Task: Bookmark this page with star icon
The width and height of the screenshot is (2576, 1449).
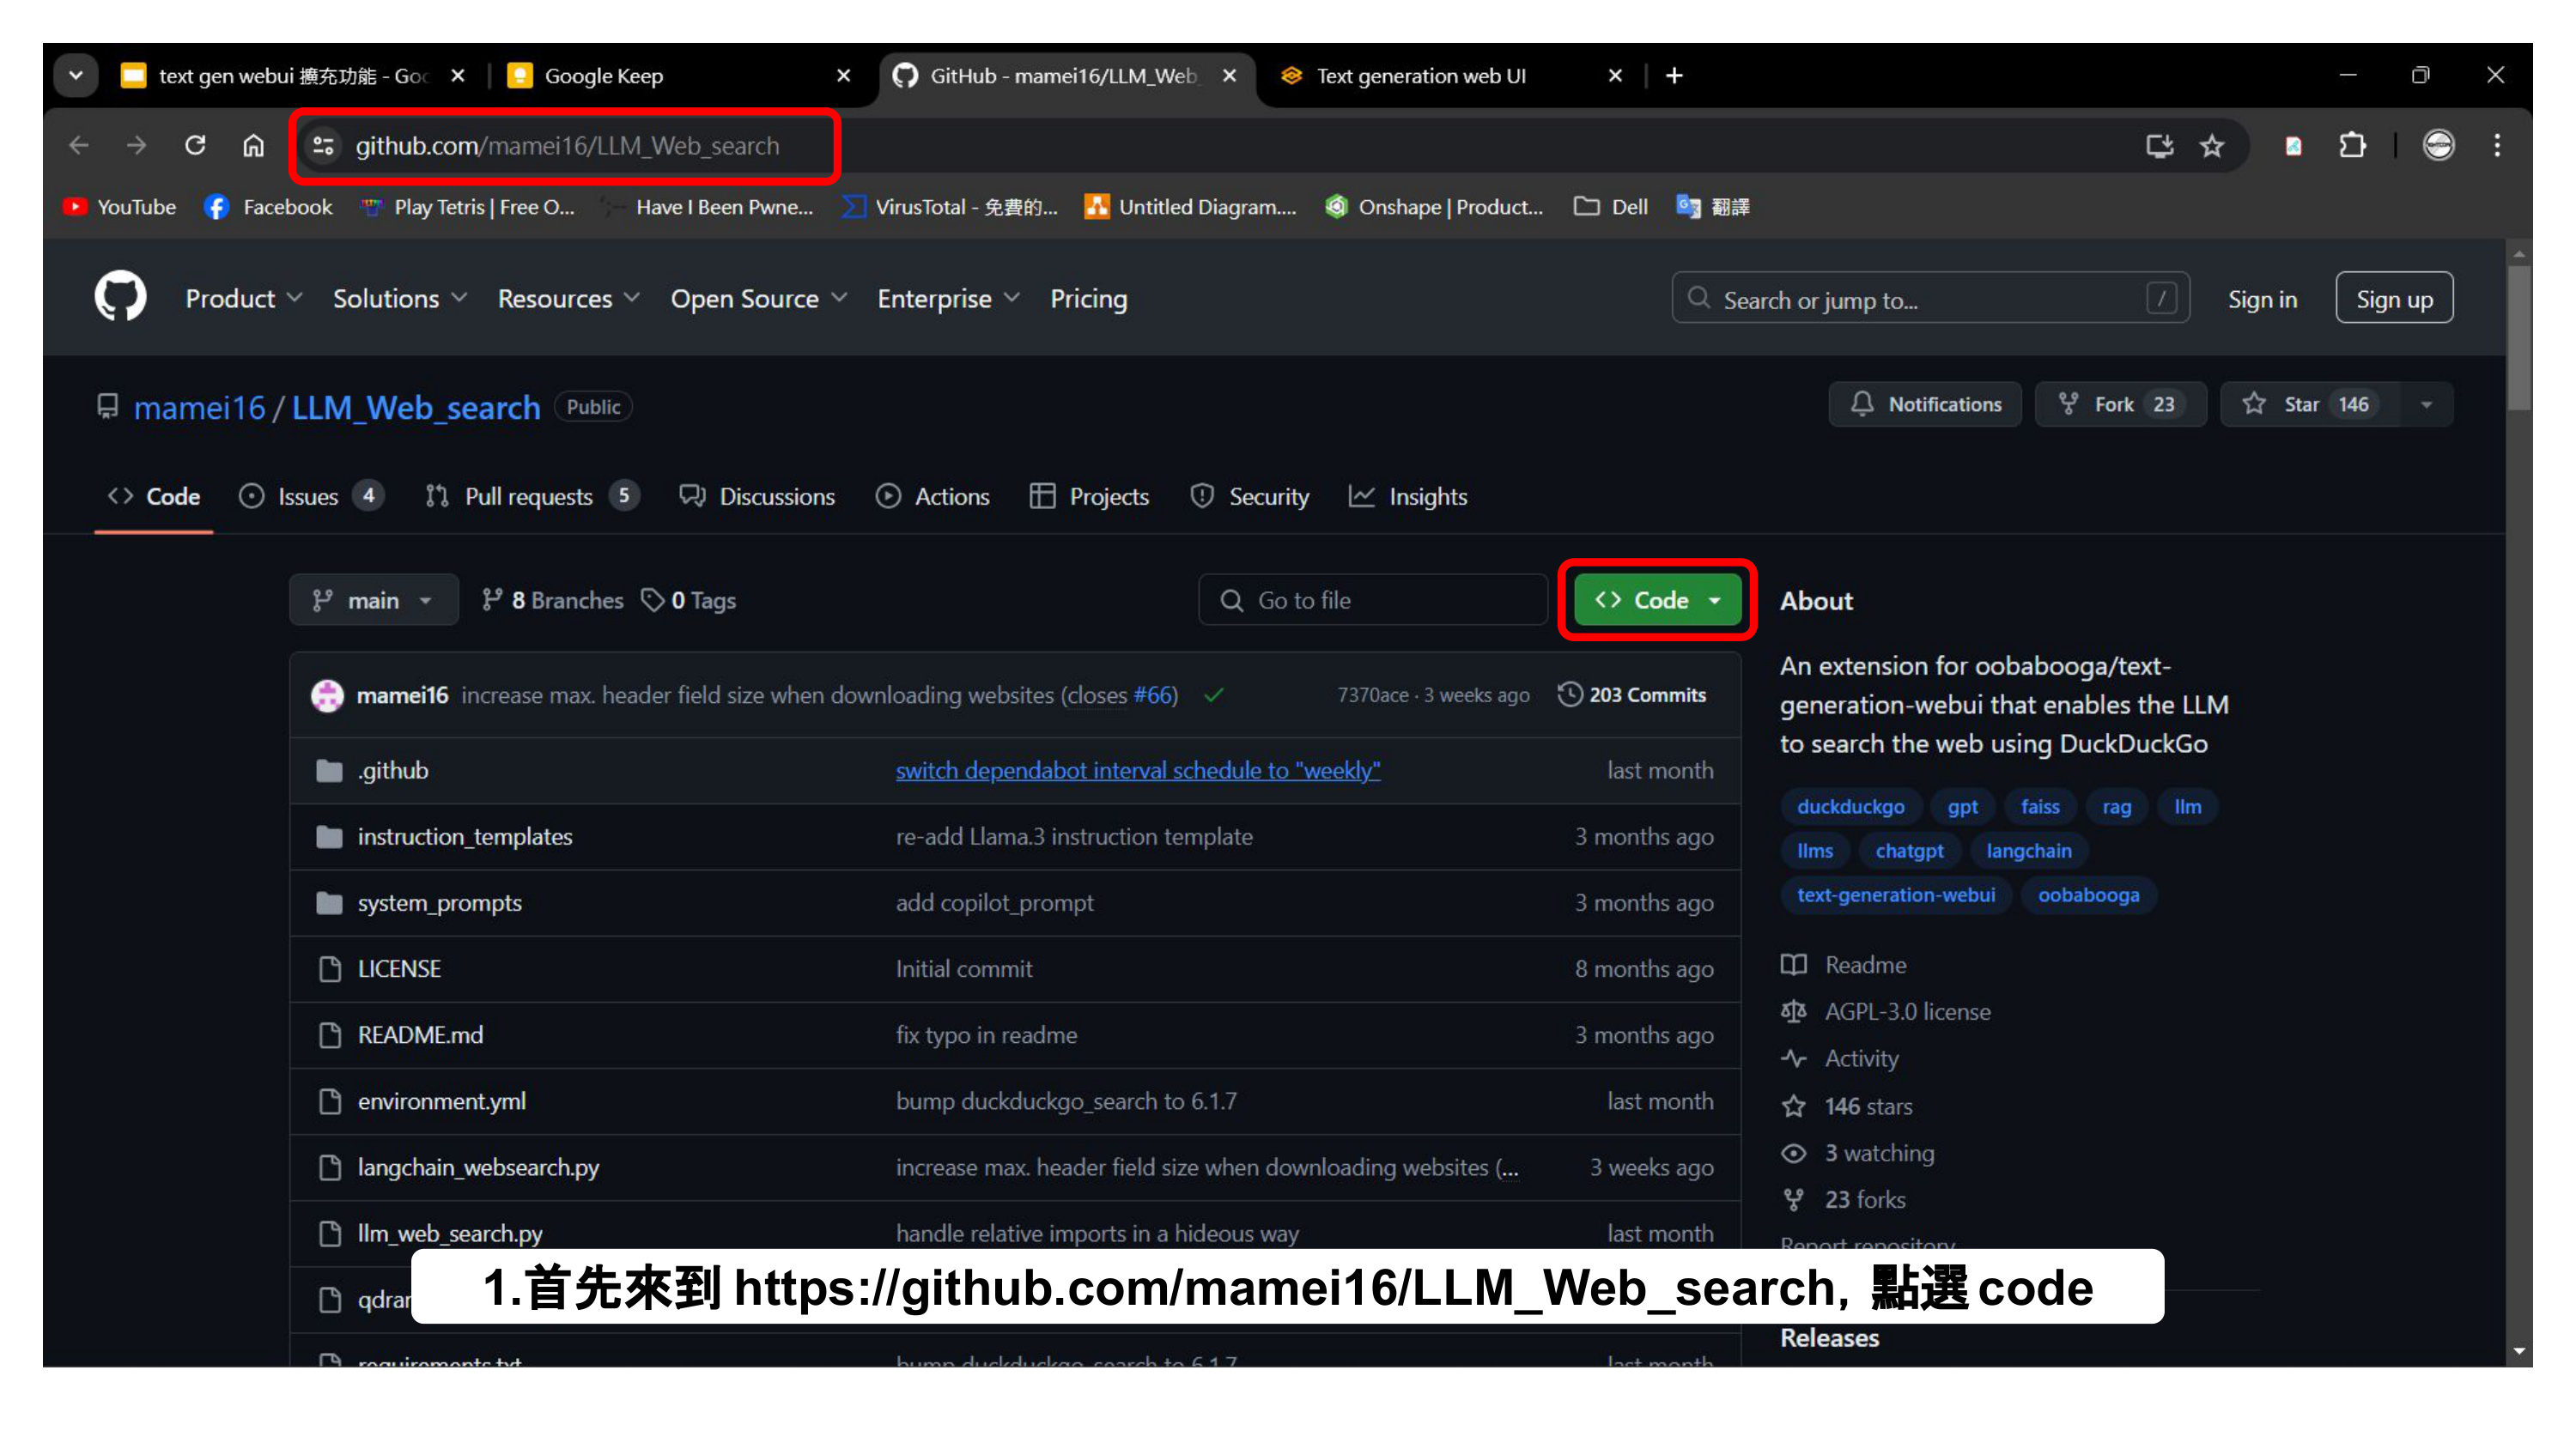Action: [2212, 146]
